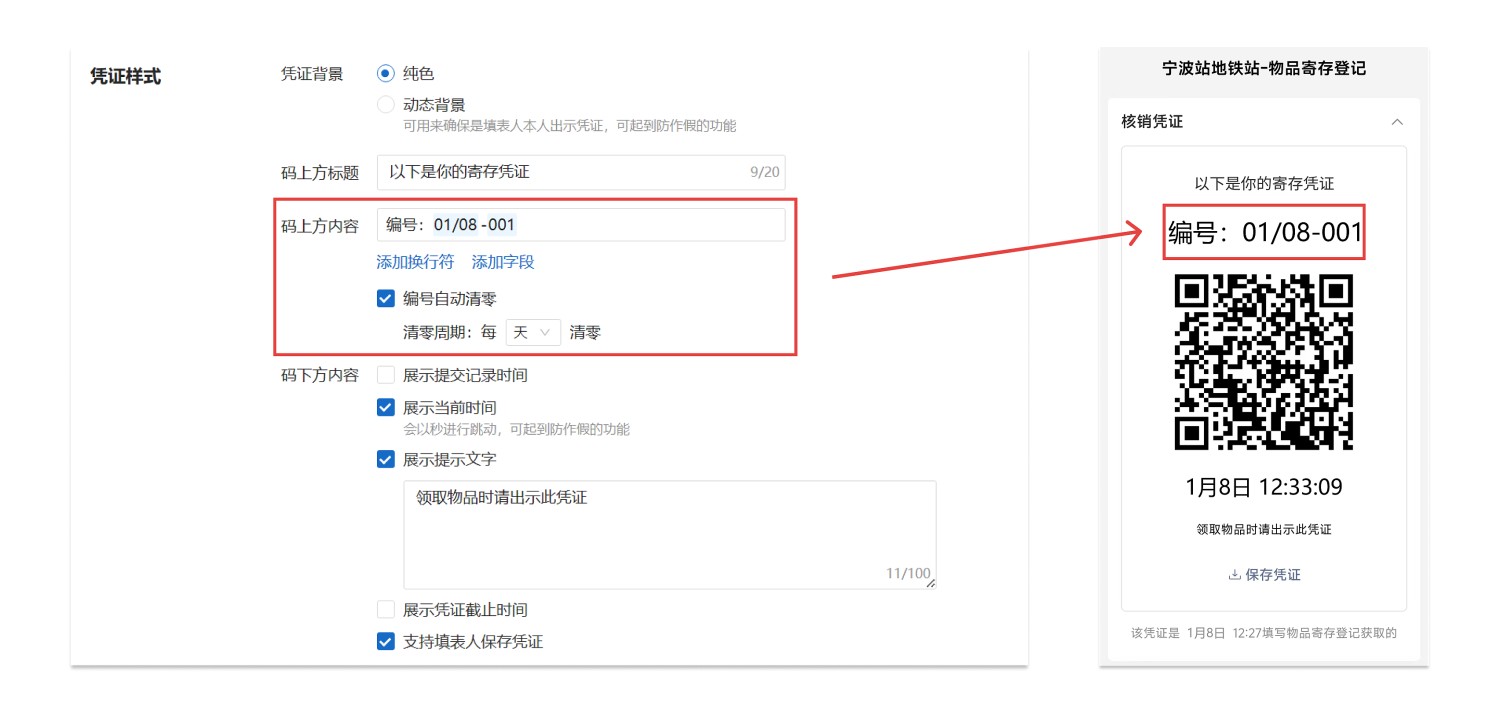Click the resize grip of the hint textarea
The height and width of the screenshot is (712, 1500).
tap(931, 583)
